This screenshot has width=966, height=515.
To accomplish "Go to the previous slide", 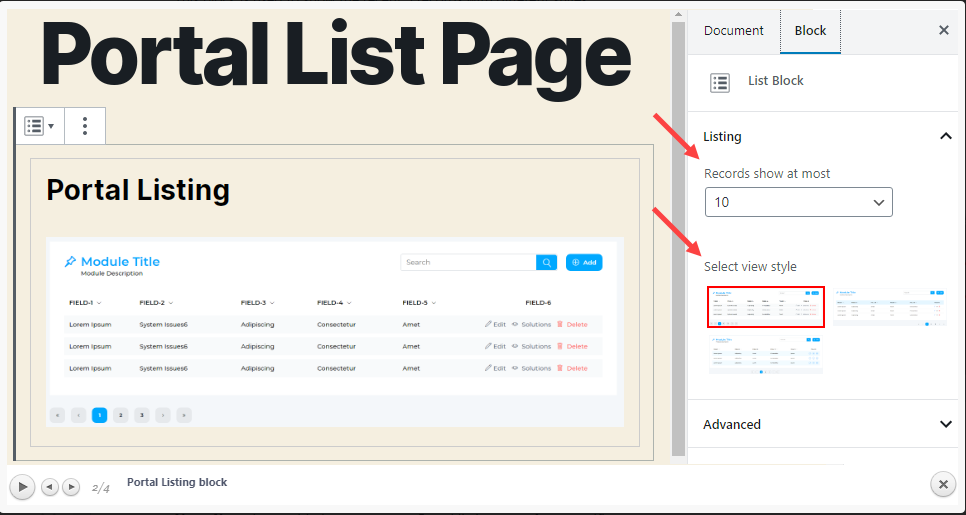I will pos(50,487).
